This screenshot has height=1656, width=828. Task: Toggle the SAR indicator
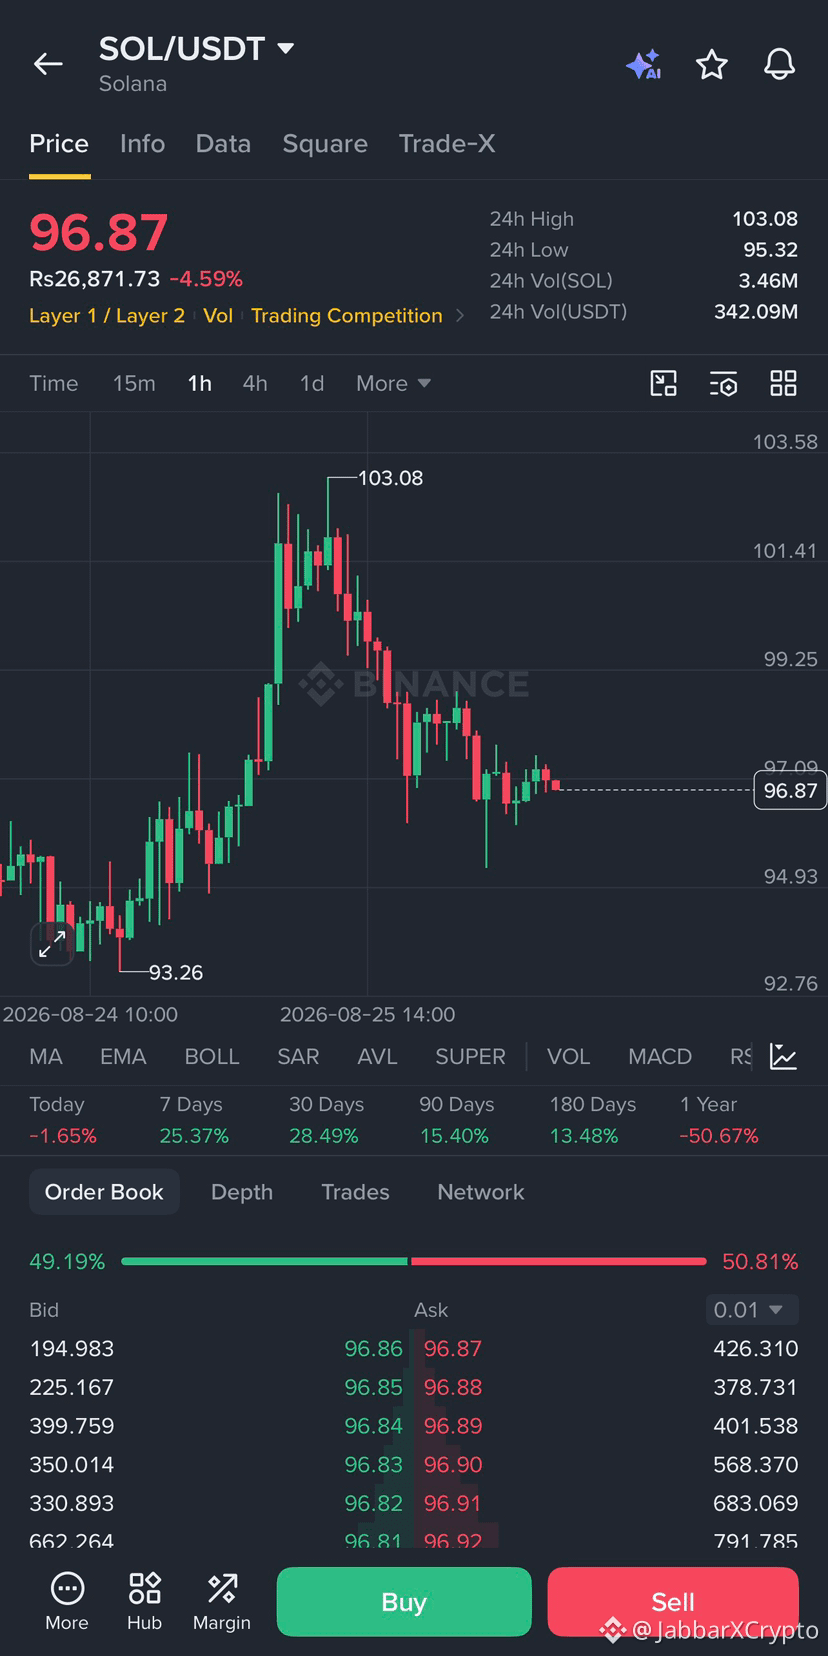(298, 1057)
